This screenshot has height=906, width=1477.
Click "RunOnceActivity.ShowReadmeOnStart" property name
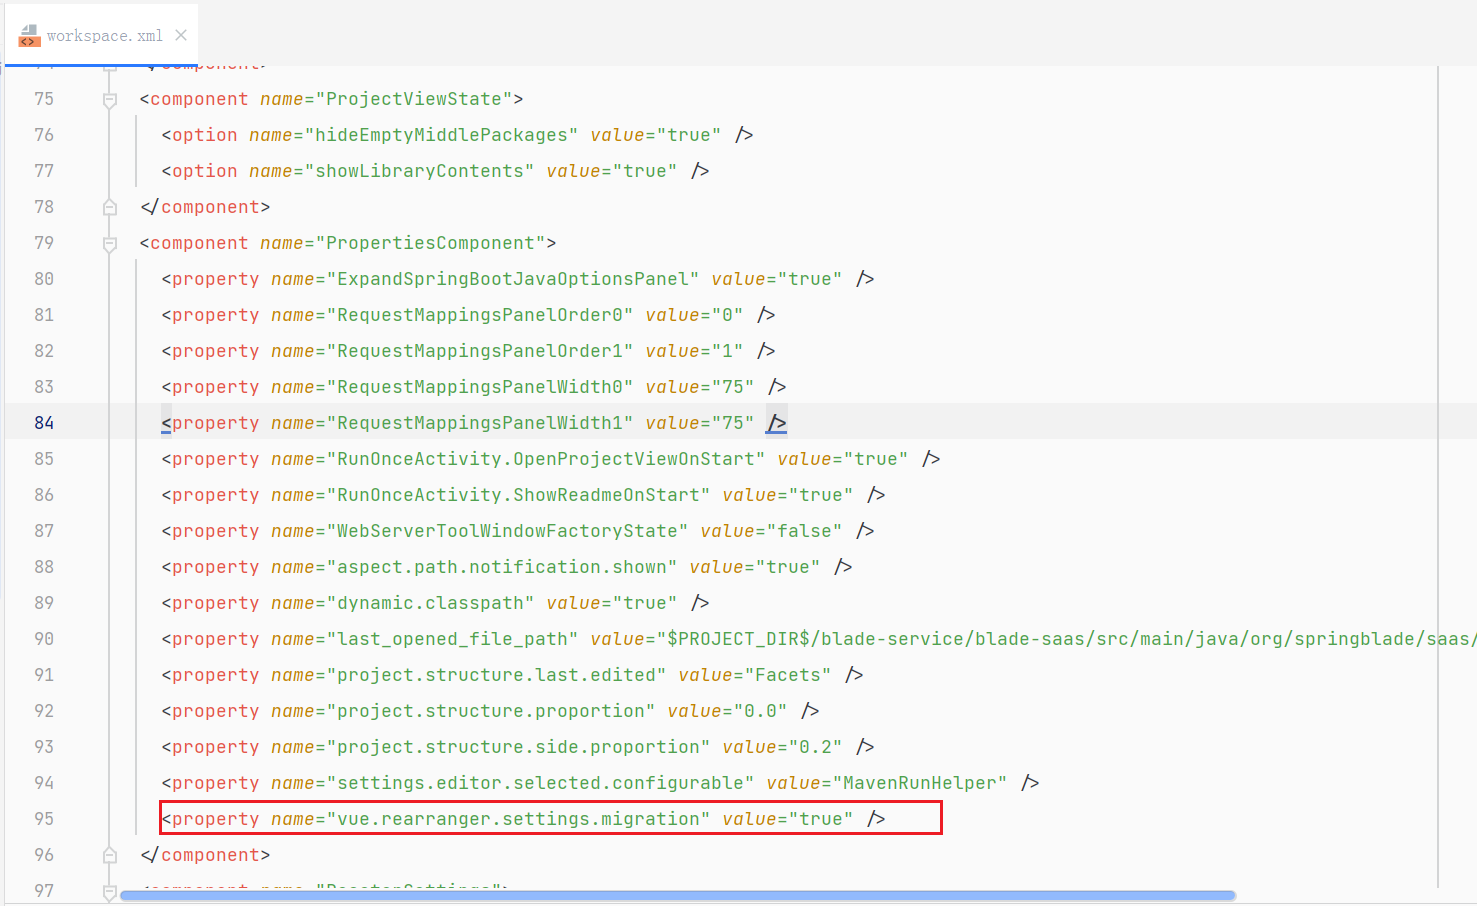point(518,495)
